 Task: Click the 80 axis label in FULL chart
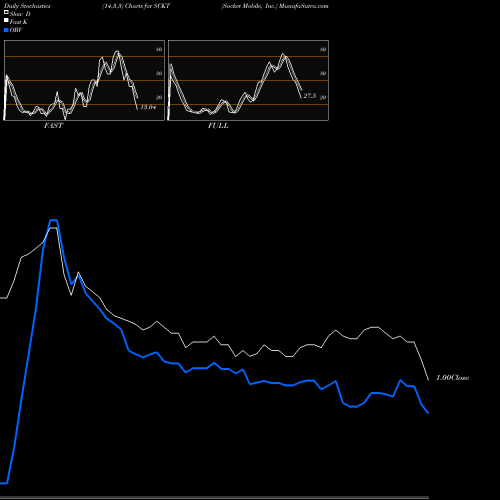323,49
